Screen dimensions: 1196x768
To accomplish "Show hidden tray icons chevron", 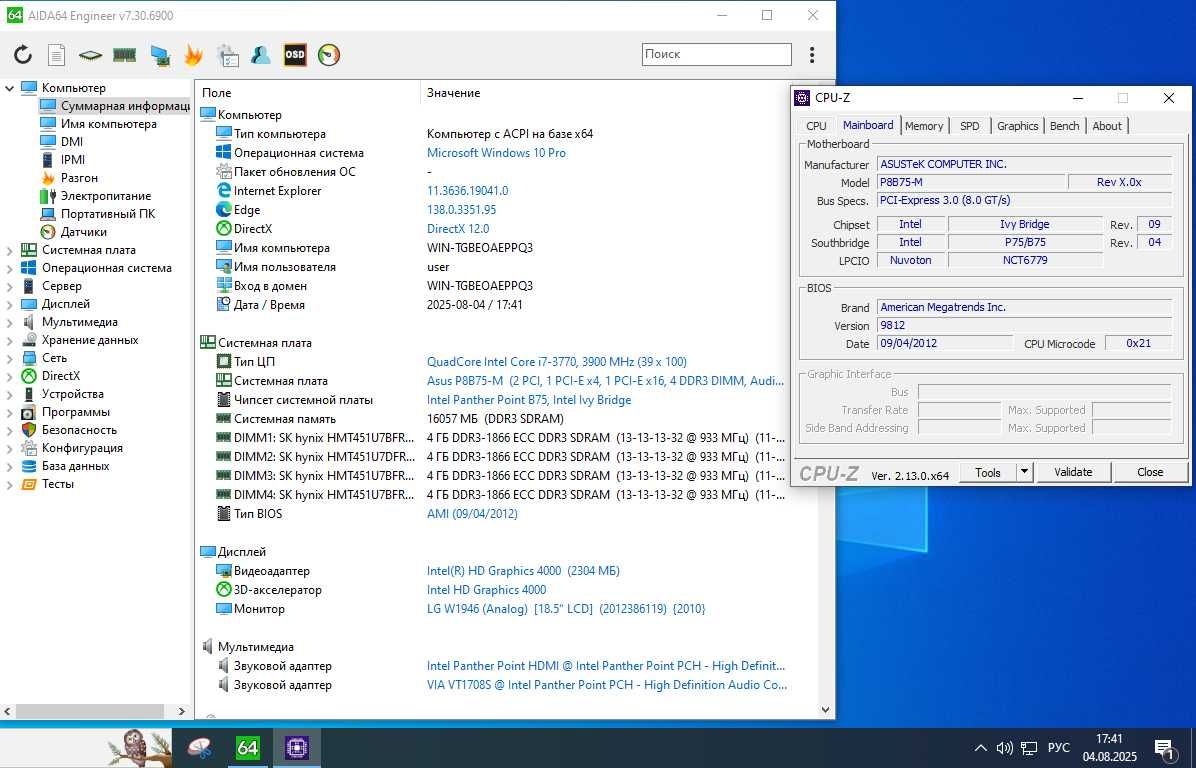I will (981, 748).
